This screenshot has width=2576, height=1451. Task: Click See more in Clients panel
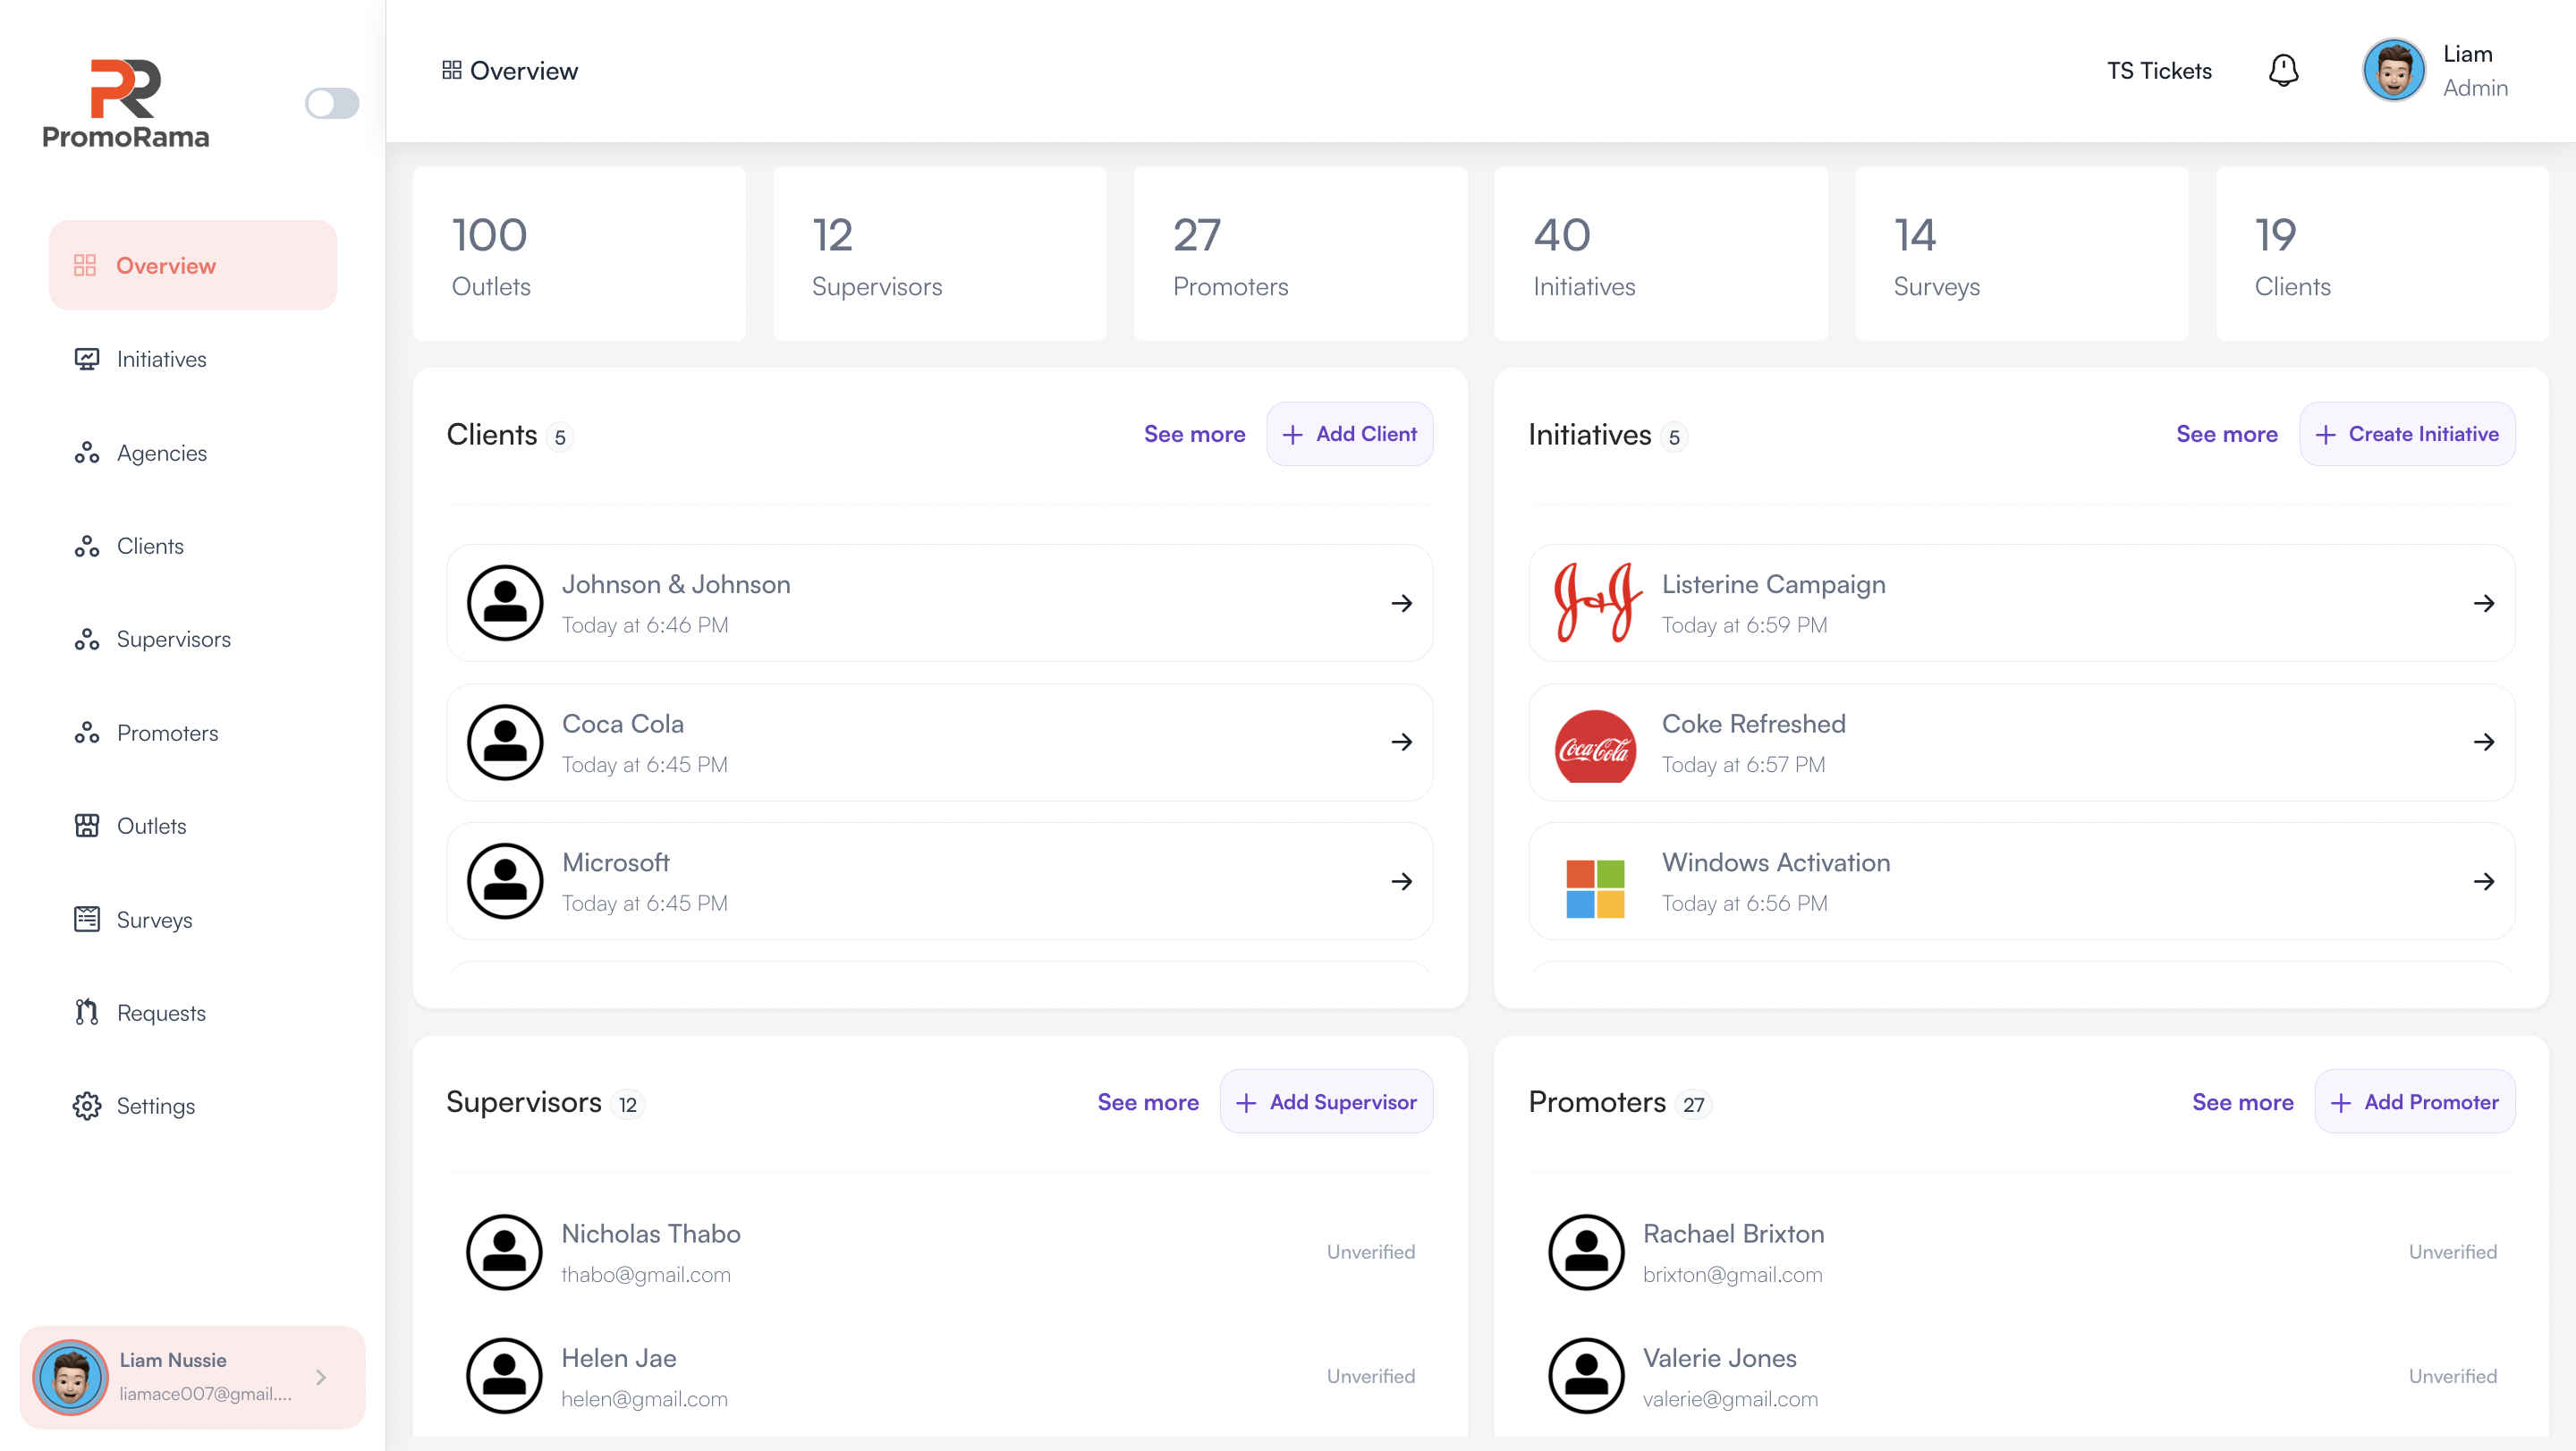point(1194,434)
